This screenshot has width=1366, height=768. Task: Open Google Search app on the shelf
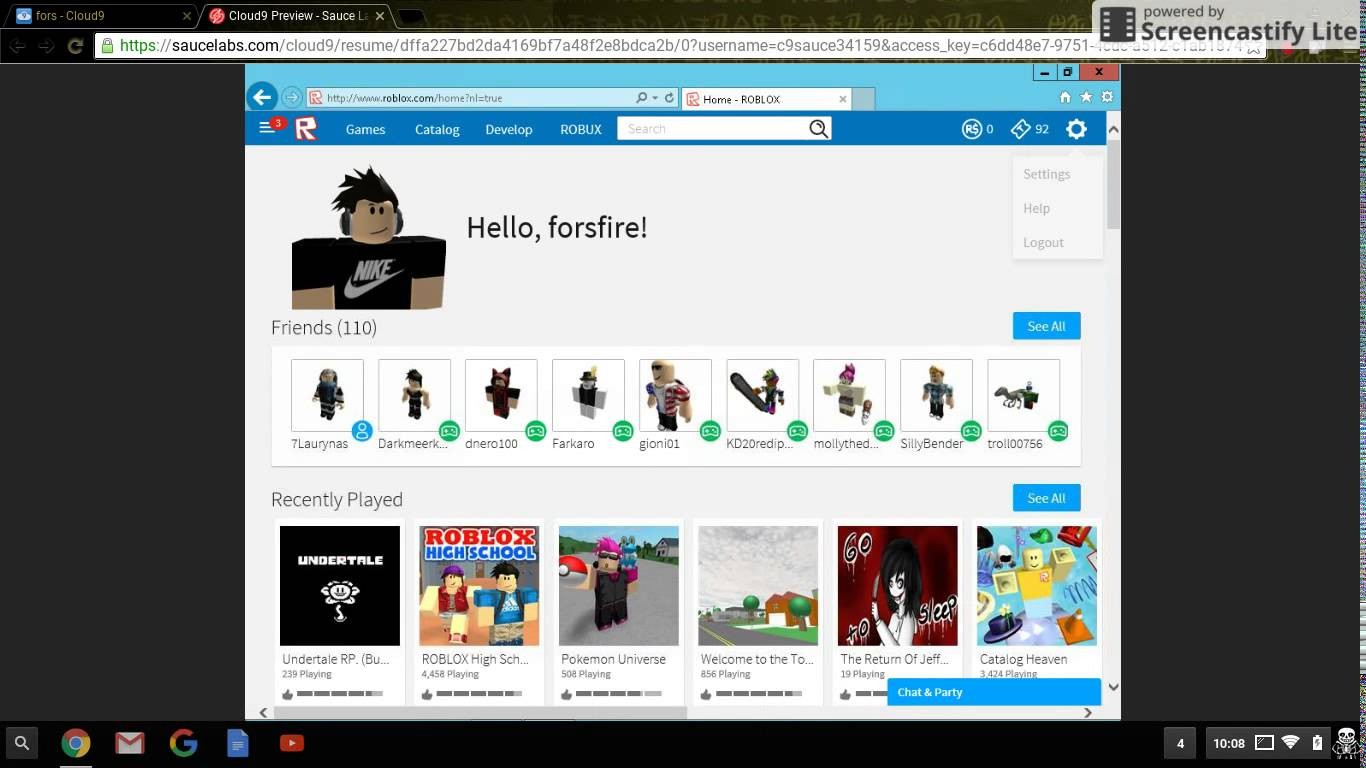point(184,743)
